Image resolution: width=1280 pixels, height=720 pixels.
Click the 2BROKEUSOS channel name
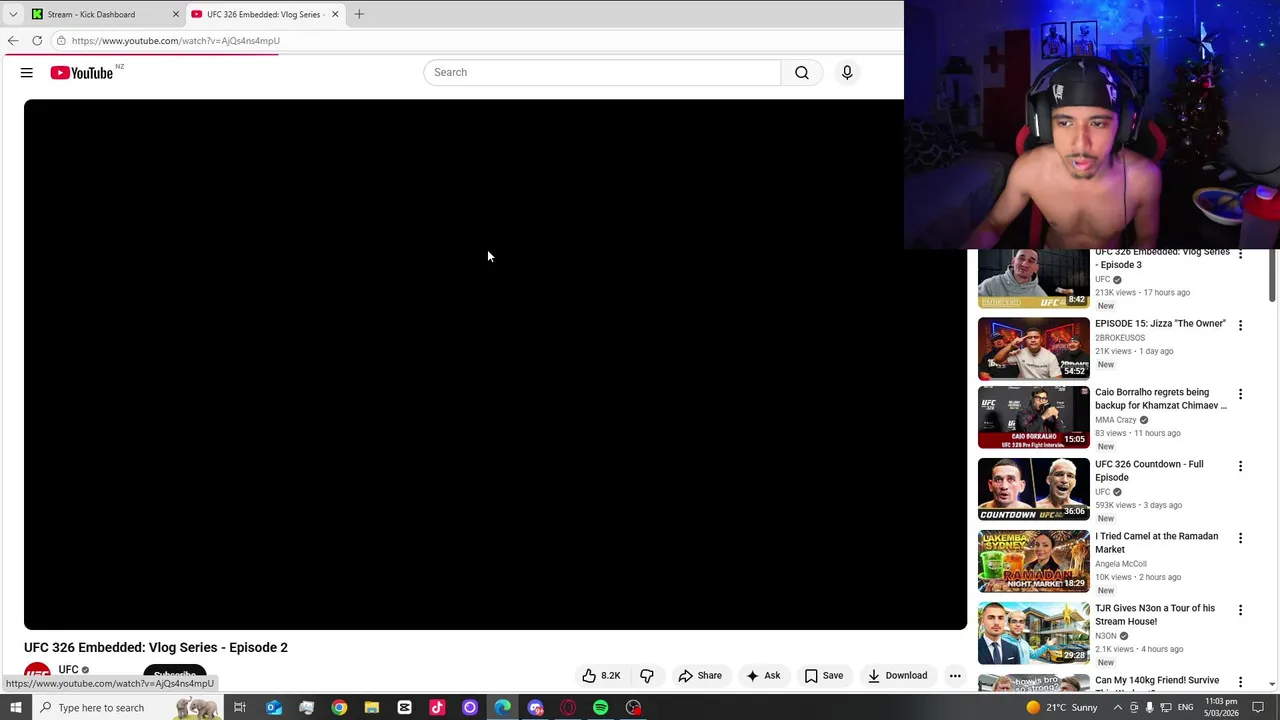pos(1120,338)
